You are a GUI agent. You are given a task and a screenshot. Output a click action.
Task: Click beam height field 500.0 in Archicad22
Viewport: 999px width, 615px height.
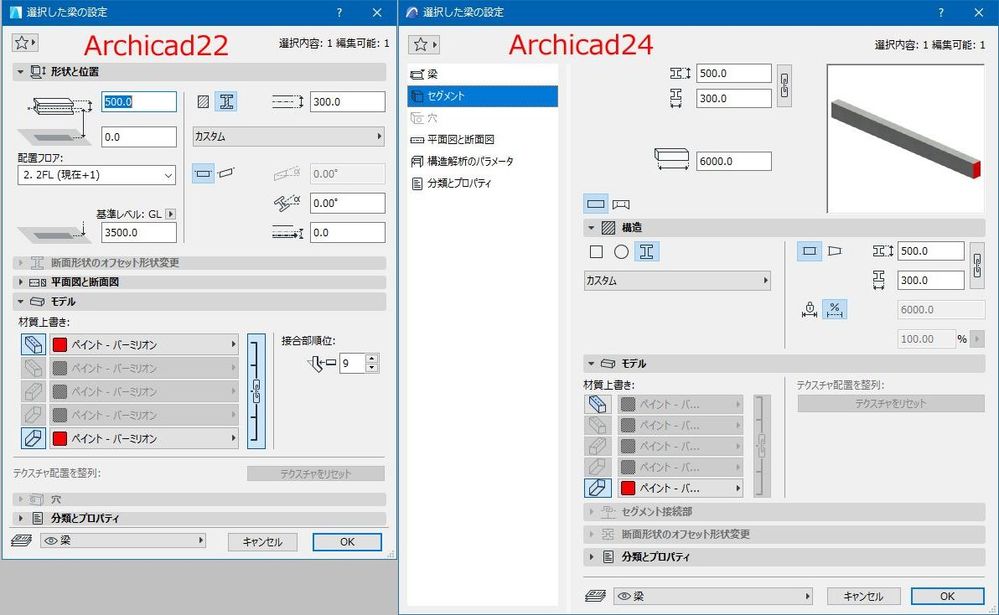[x=139, y=101]
